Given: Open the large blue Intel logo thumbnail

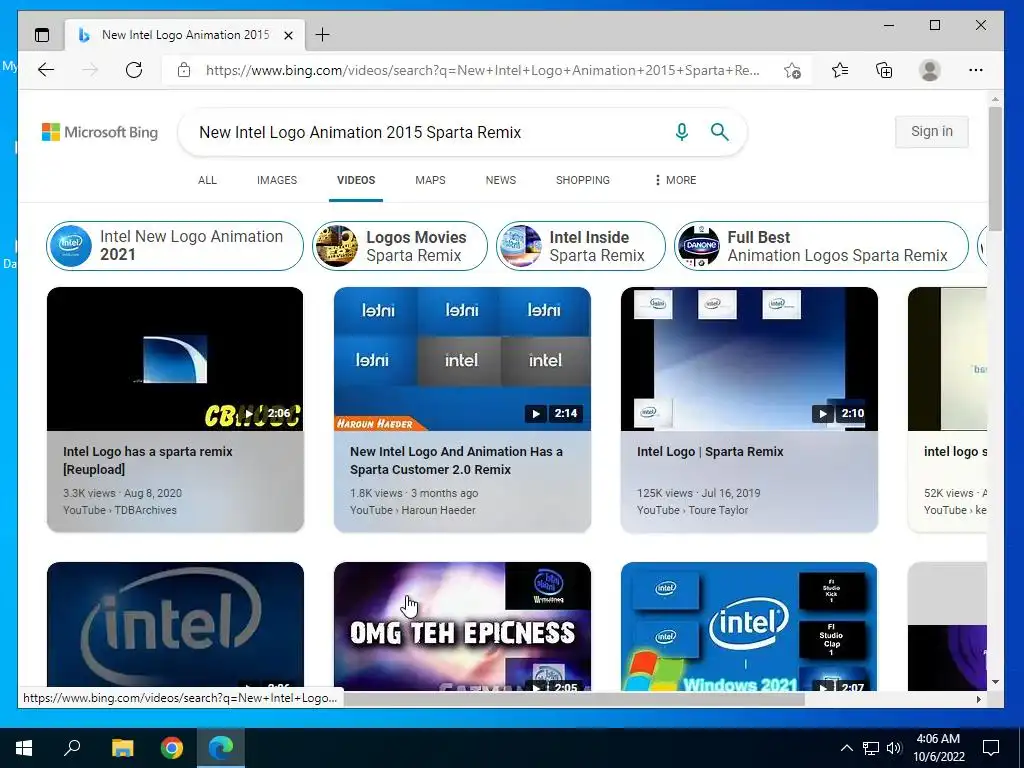Looking at the screenshot, I should point(175,626).
